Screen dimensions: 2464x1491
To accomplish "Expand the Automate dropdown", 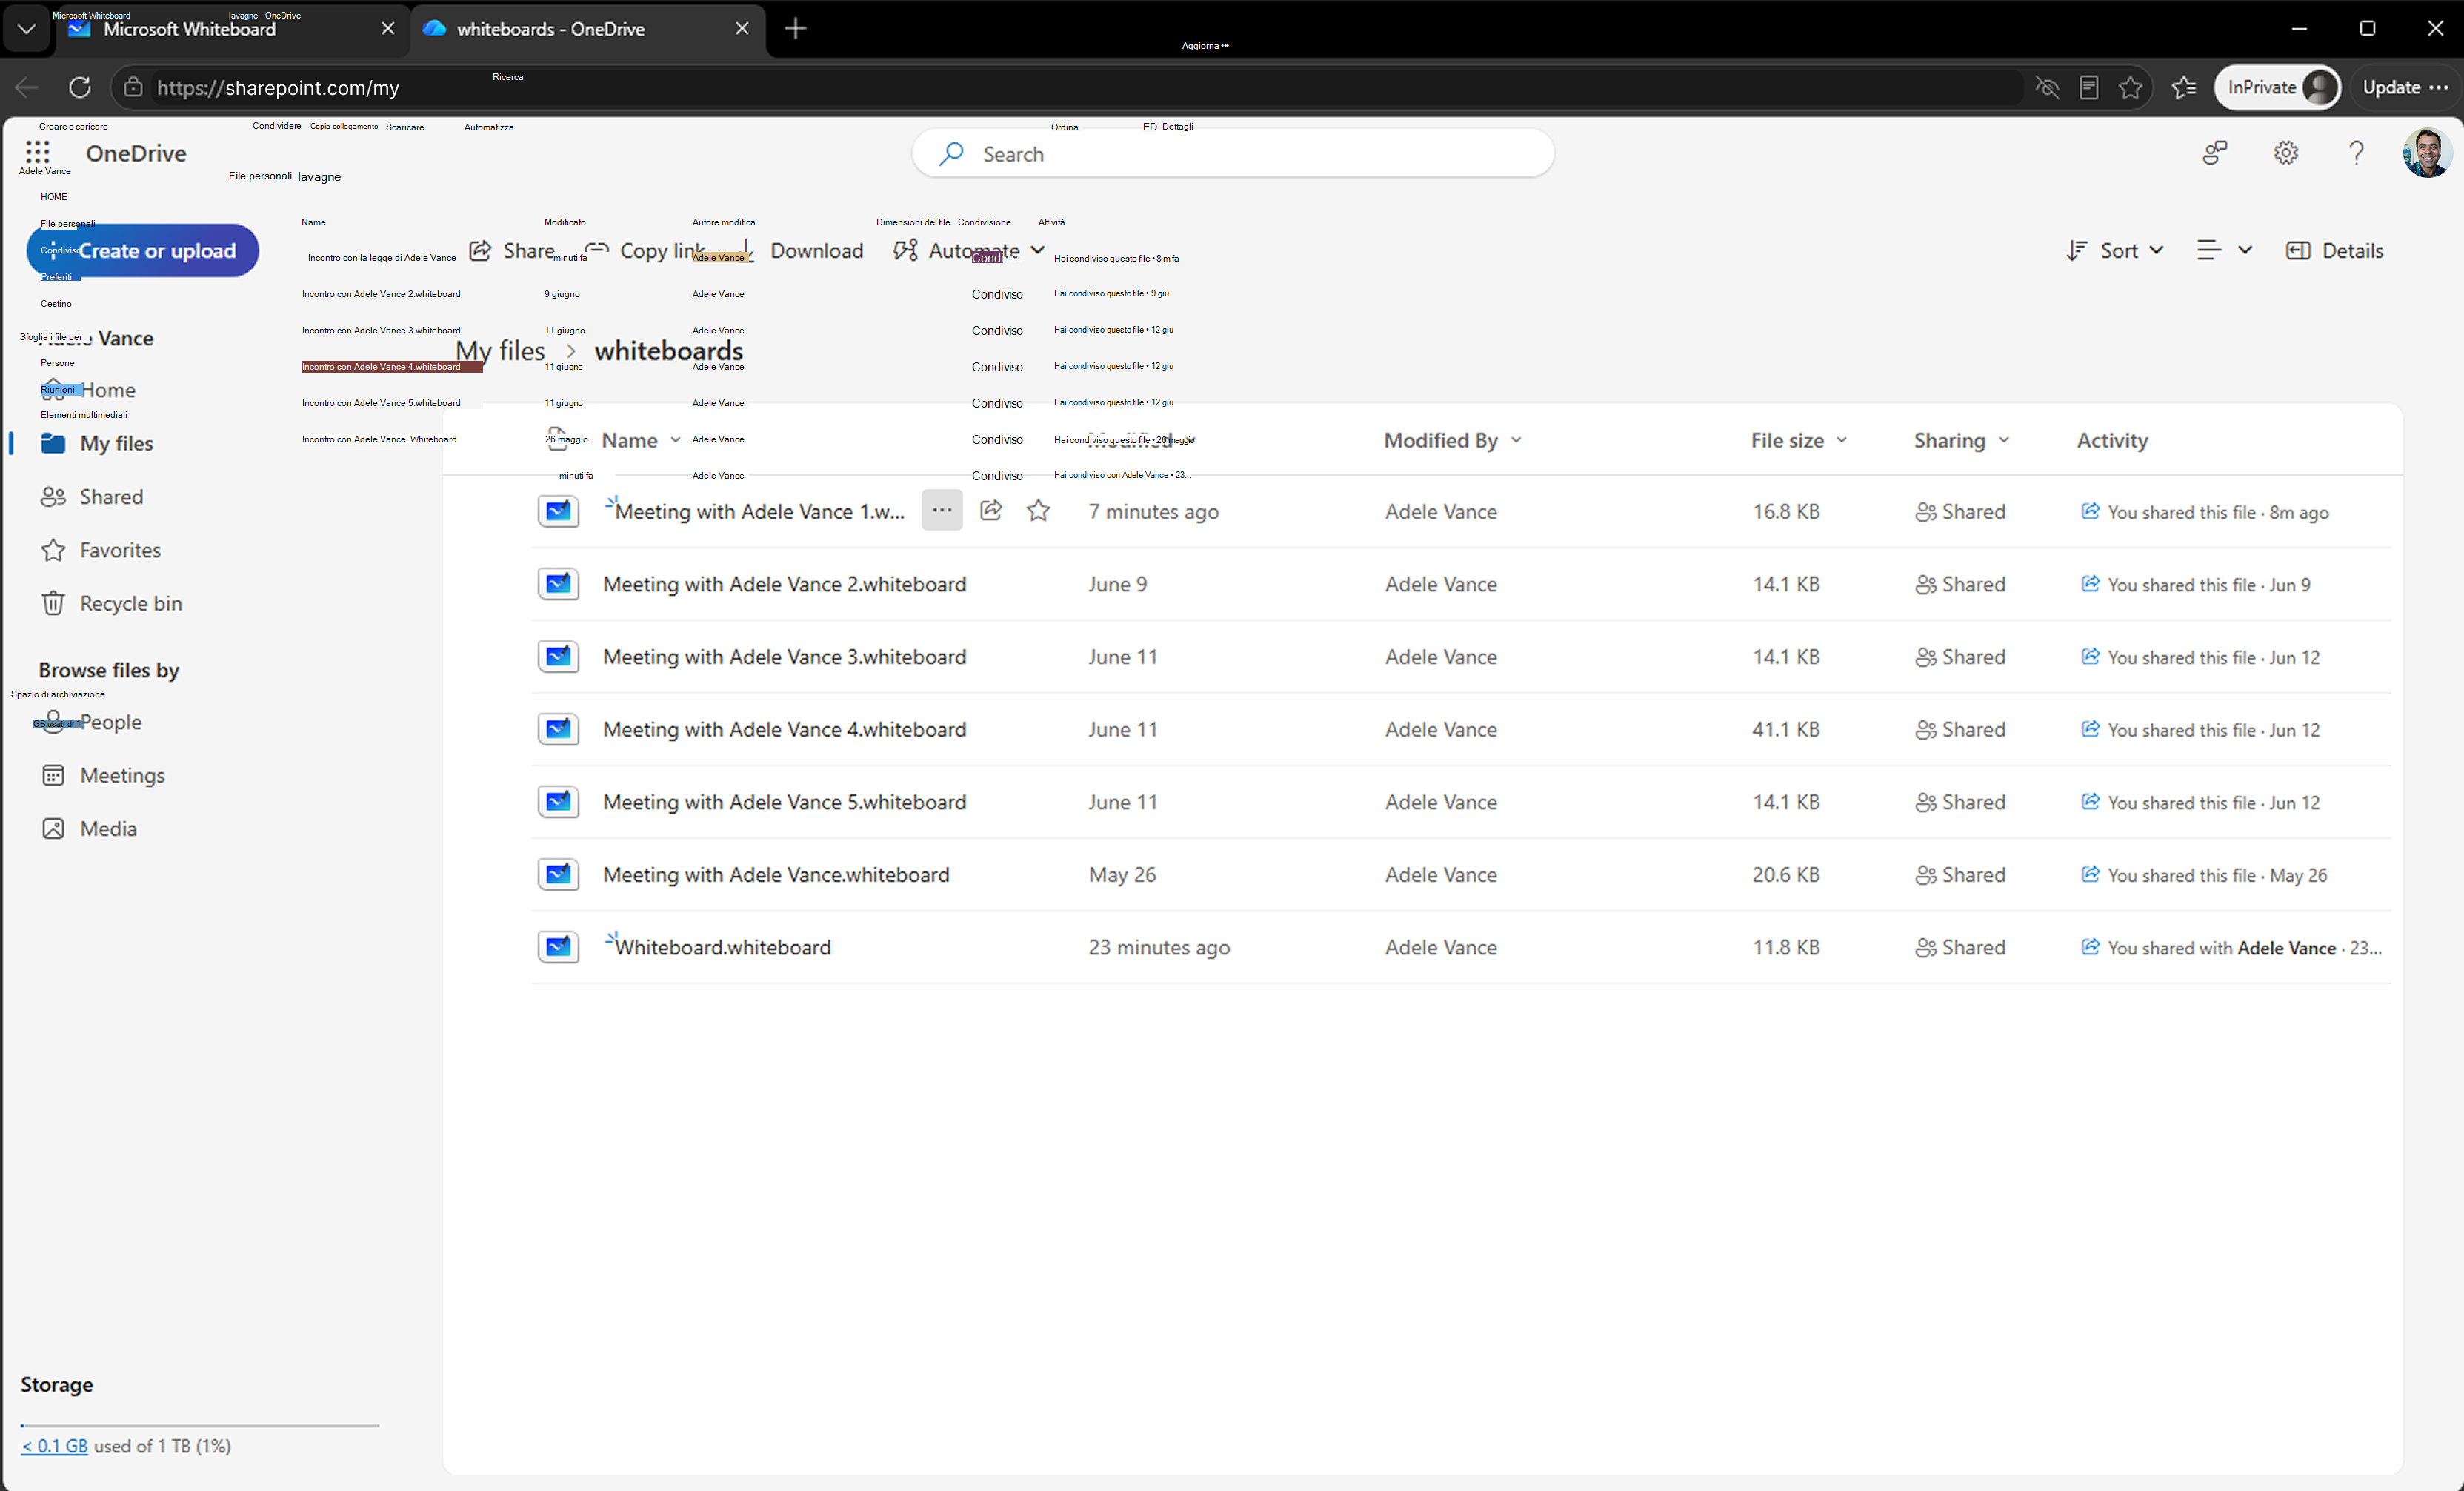I will 1037,250.
